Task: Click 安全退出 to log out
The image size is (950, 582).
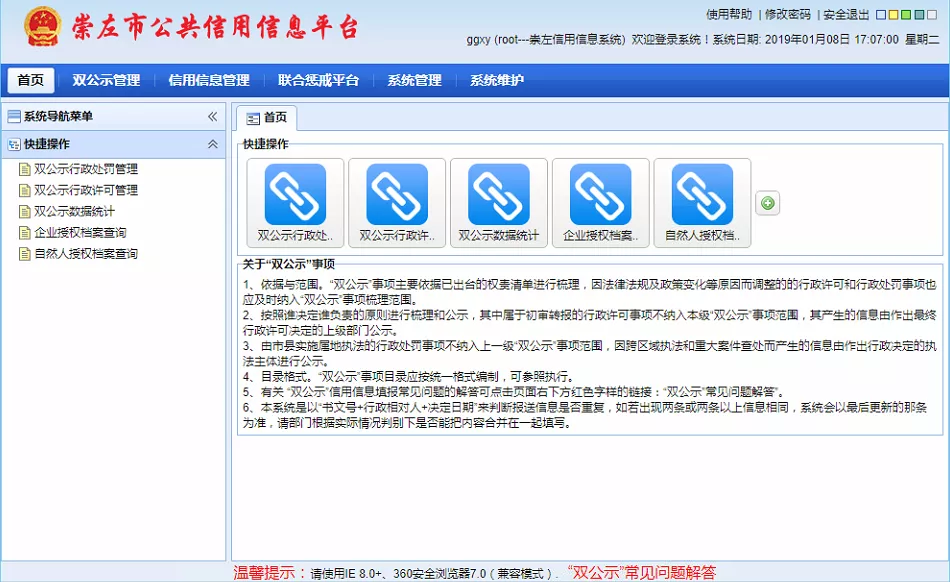Action: coord(846,15)
